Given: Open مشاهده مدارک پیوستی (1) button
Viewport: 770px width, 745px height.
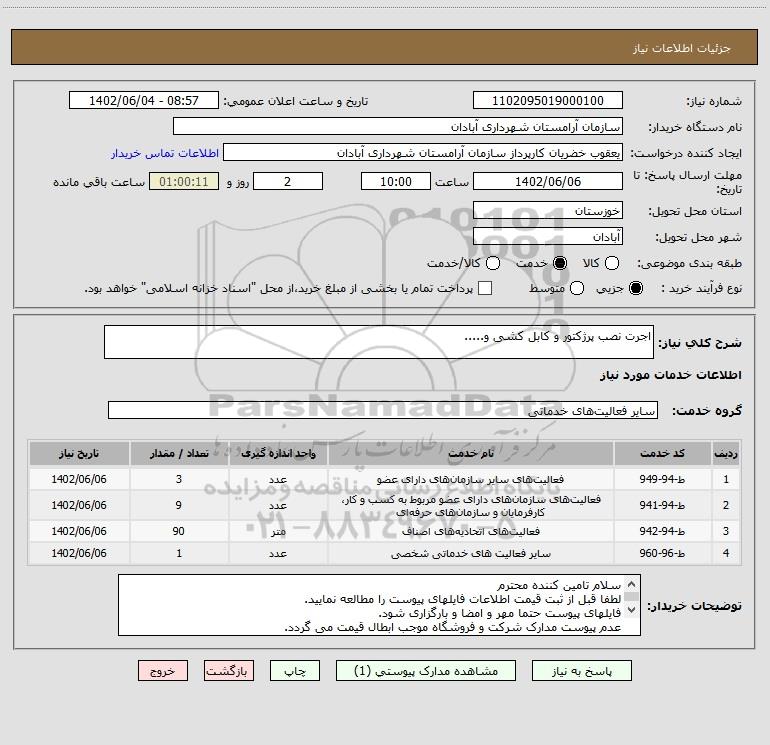Looking at the screenshot, I should 426,671.
